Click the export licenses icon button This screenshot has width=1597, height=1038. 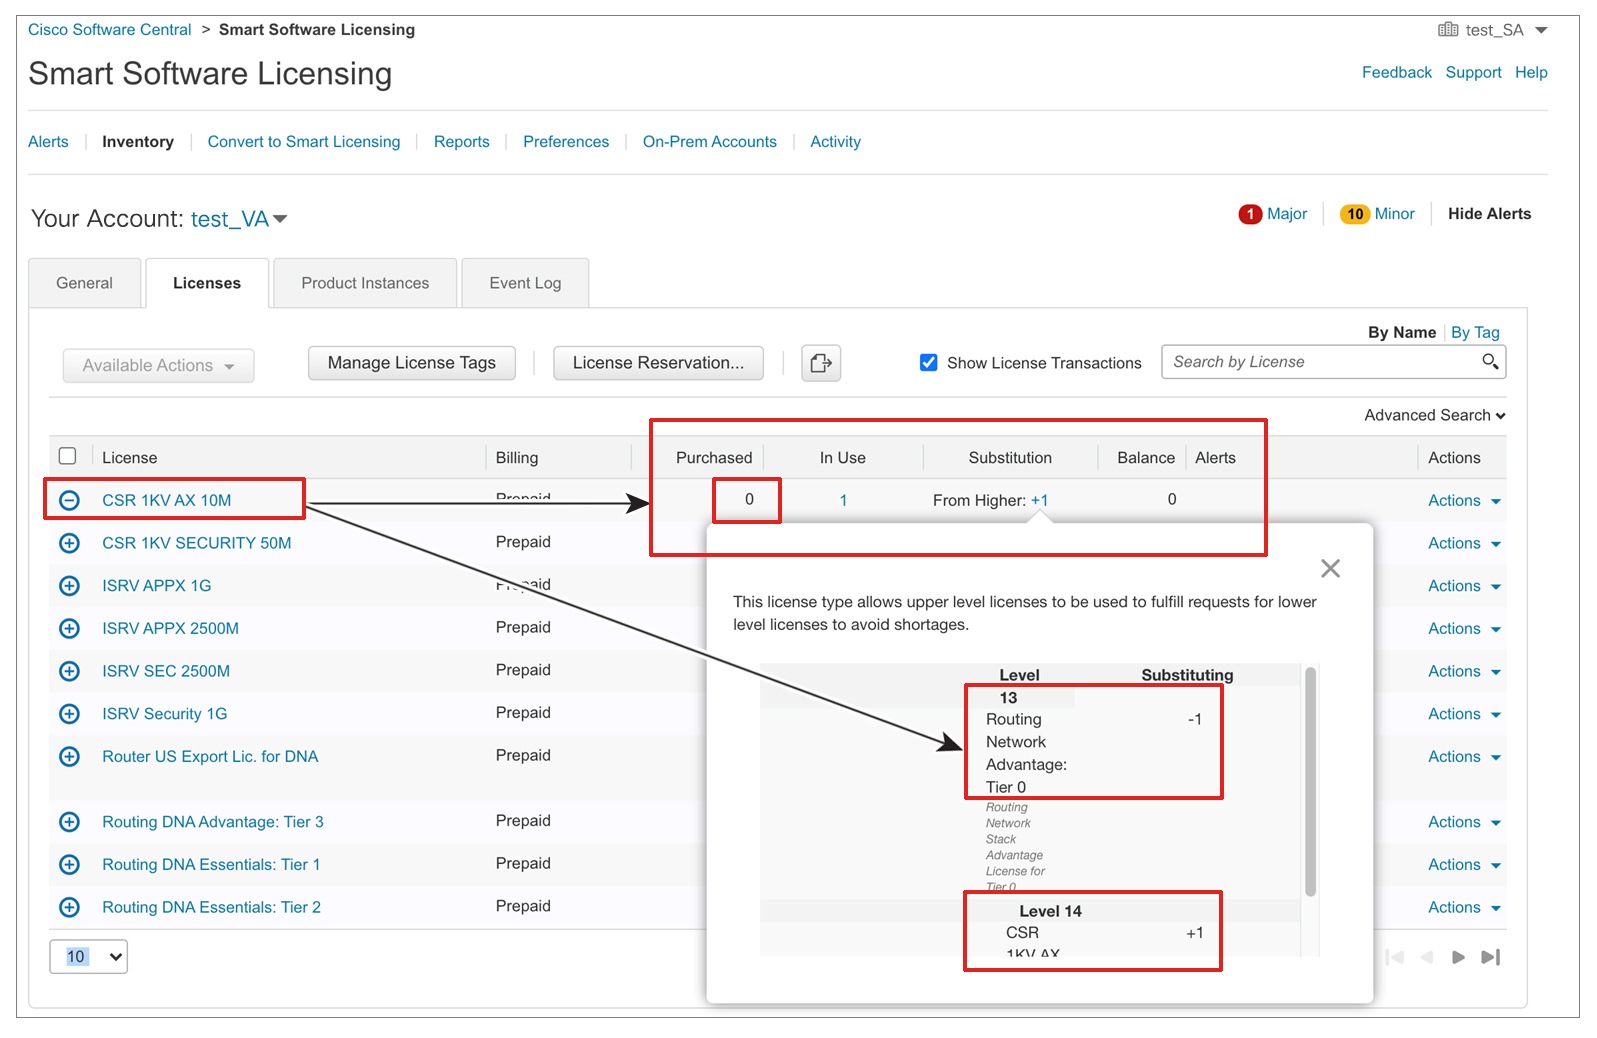click(x=821, y=363)
